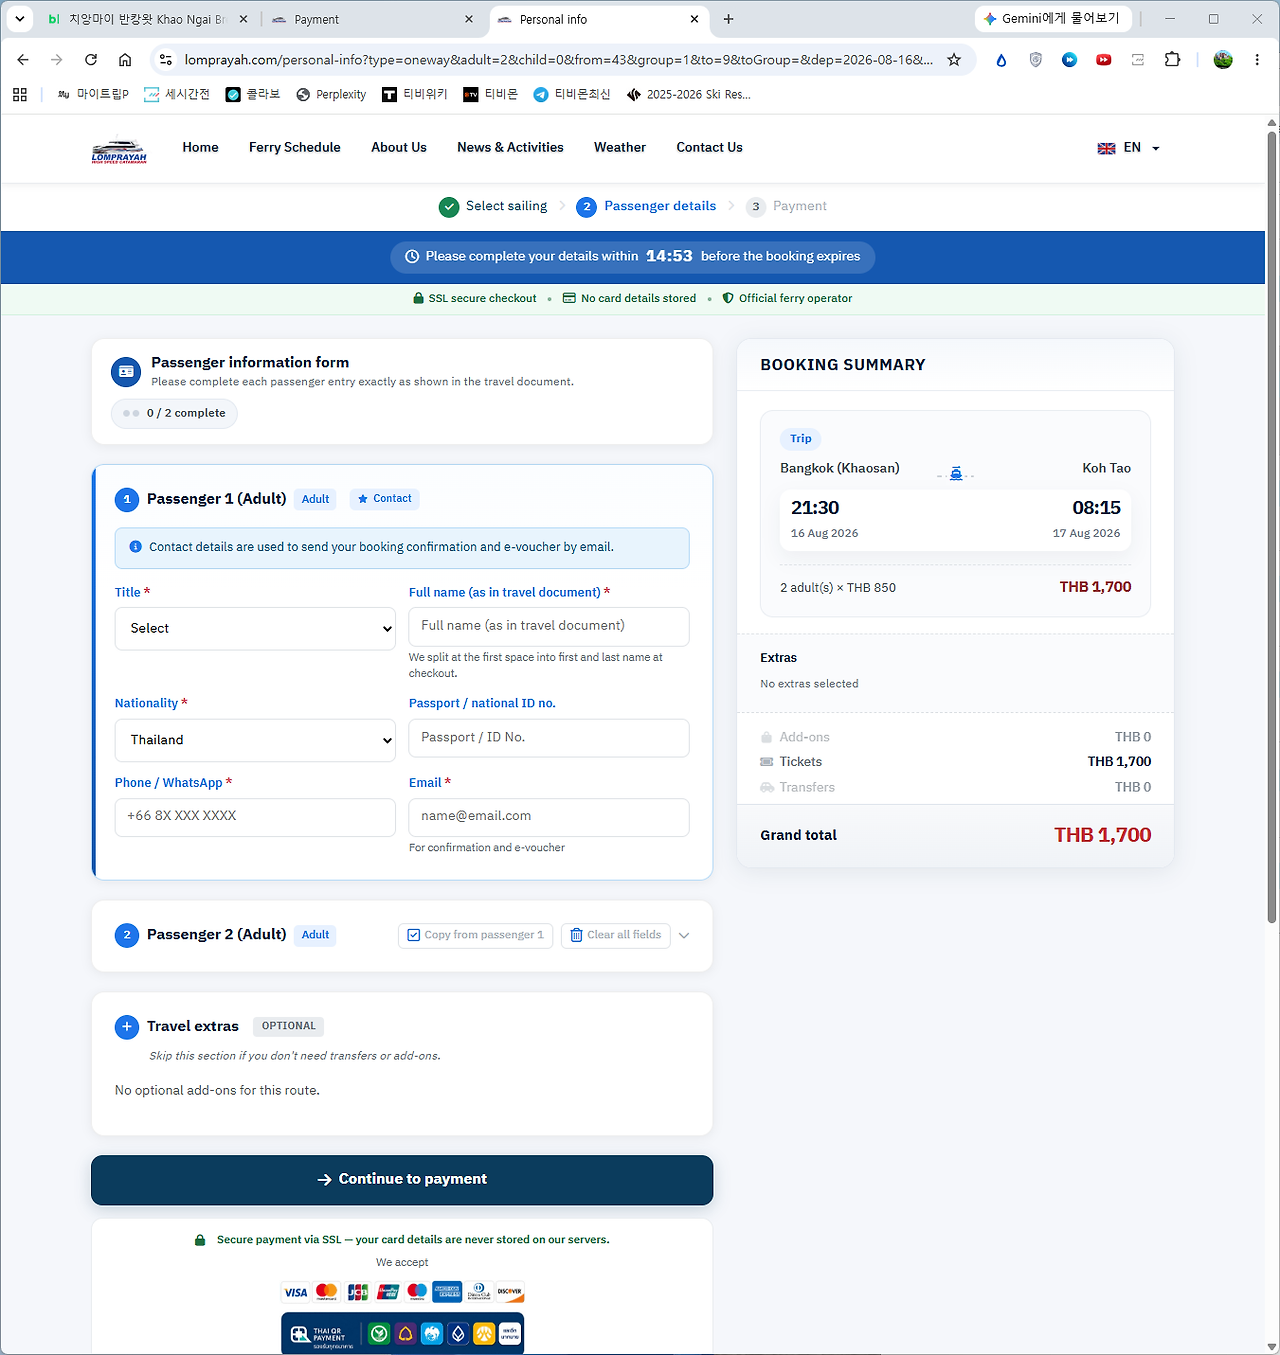This screenshot has height=1355, width=1280.
Task: Open the Chrome profile avatar
Action: tap(1223, 60)
